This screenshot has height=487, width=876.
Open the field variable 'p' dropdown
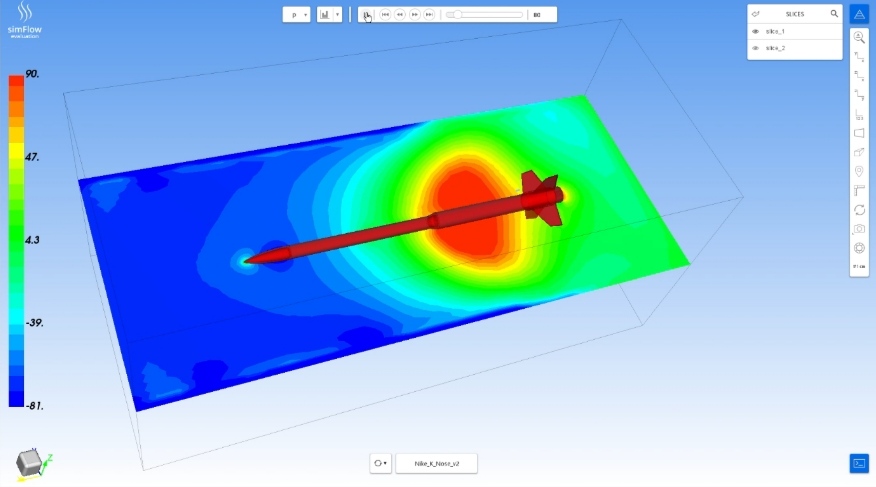tap(297, 15)
